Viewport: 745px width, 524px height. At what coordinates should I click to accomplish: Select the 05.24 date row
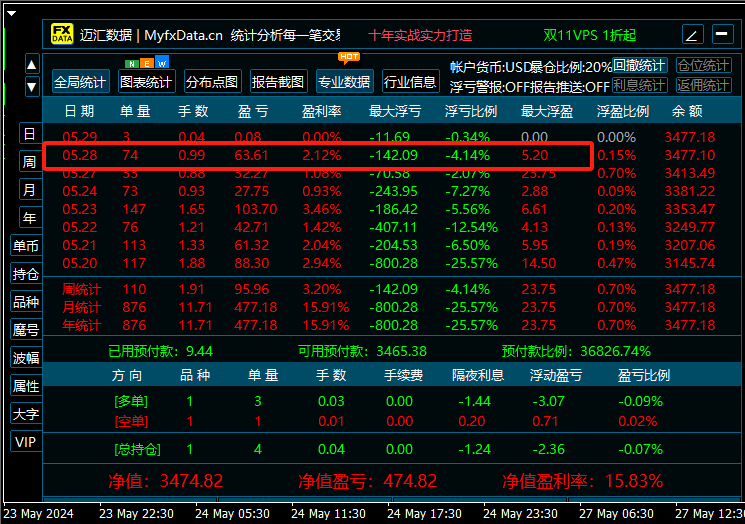click(390, 191)
